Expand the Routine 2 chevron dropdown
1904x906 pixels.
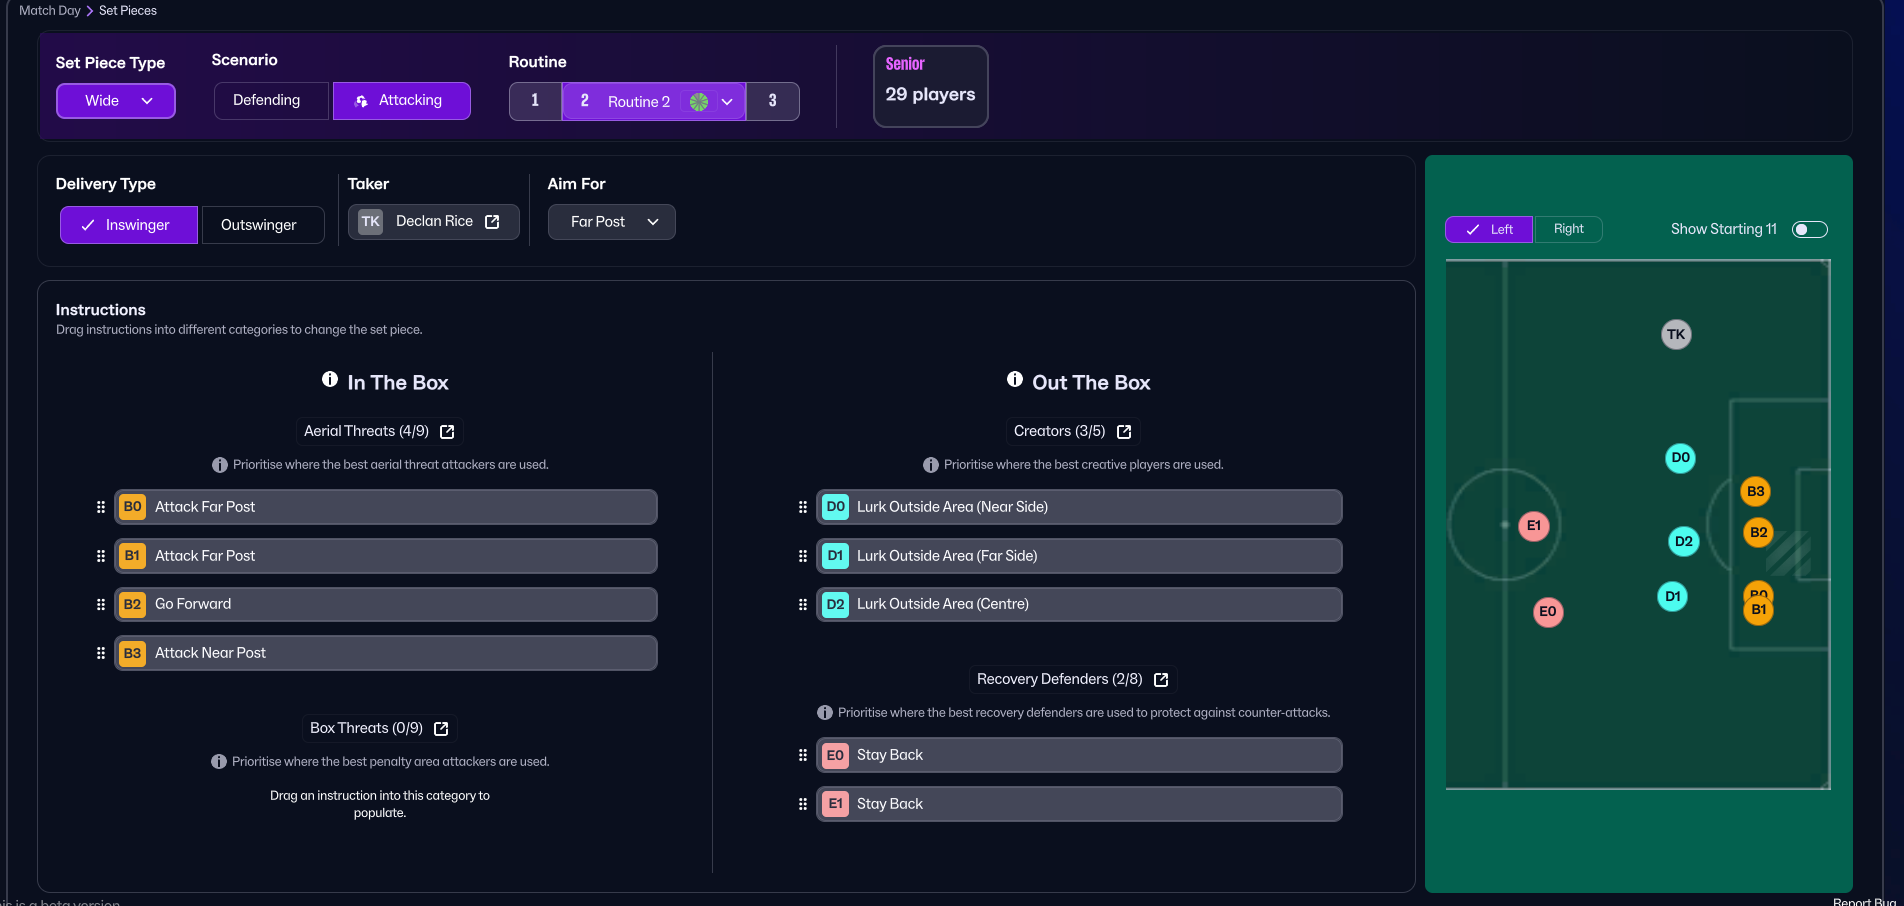click(x=727, y=102)
